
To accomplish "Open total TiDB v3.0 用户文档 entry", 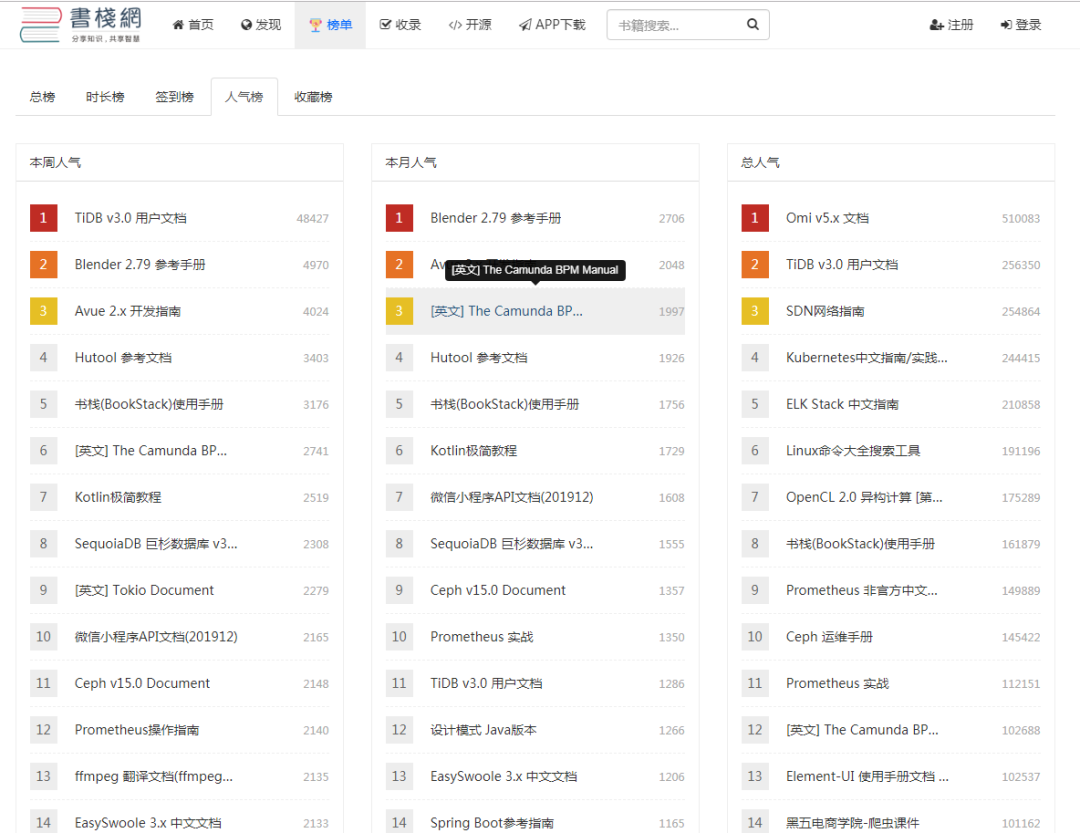I will 842,265.
